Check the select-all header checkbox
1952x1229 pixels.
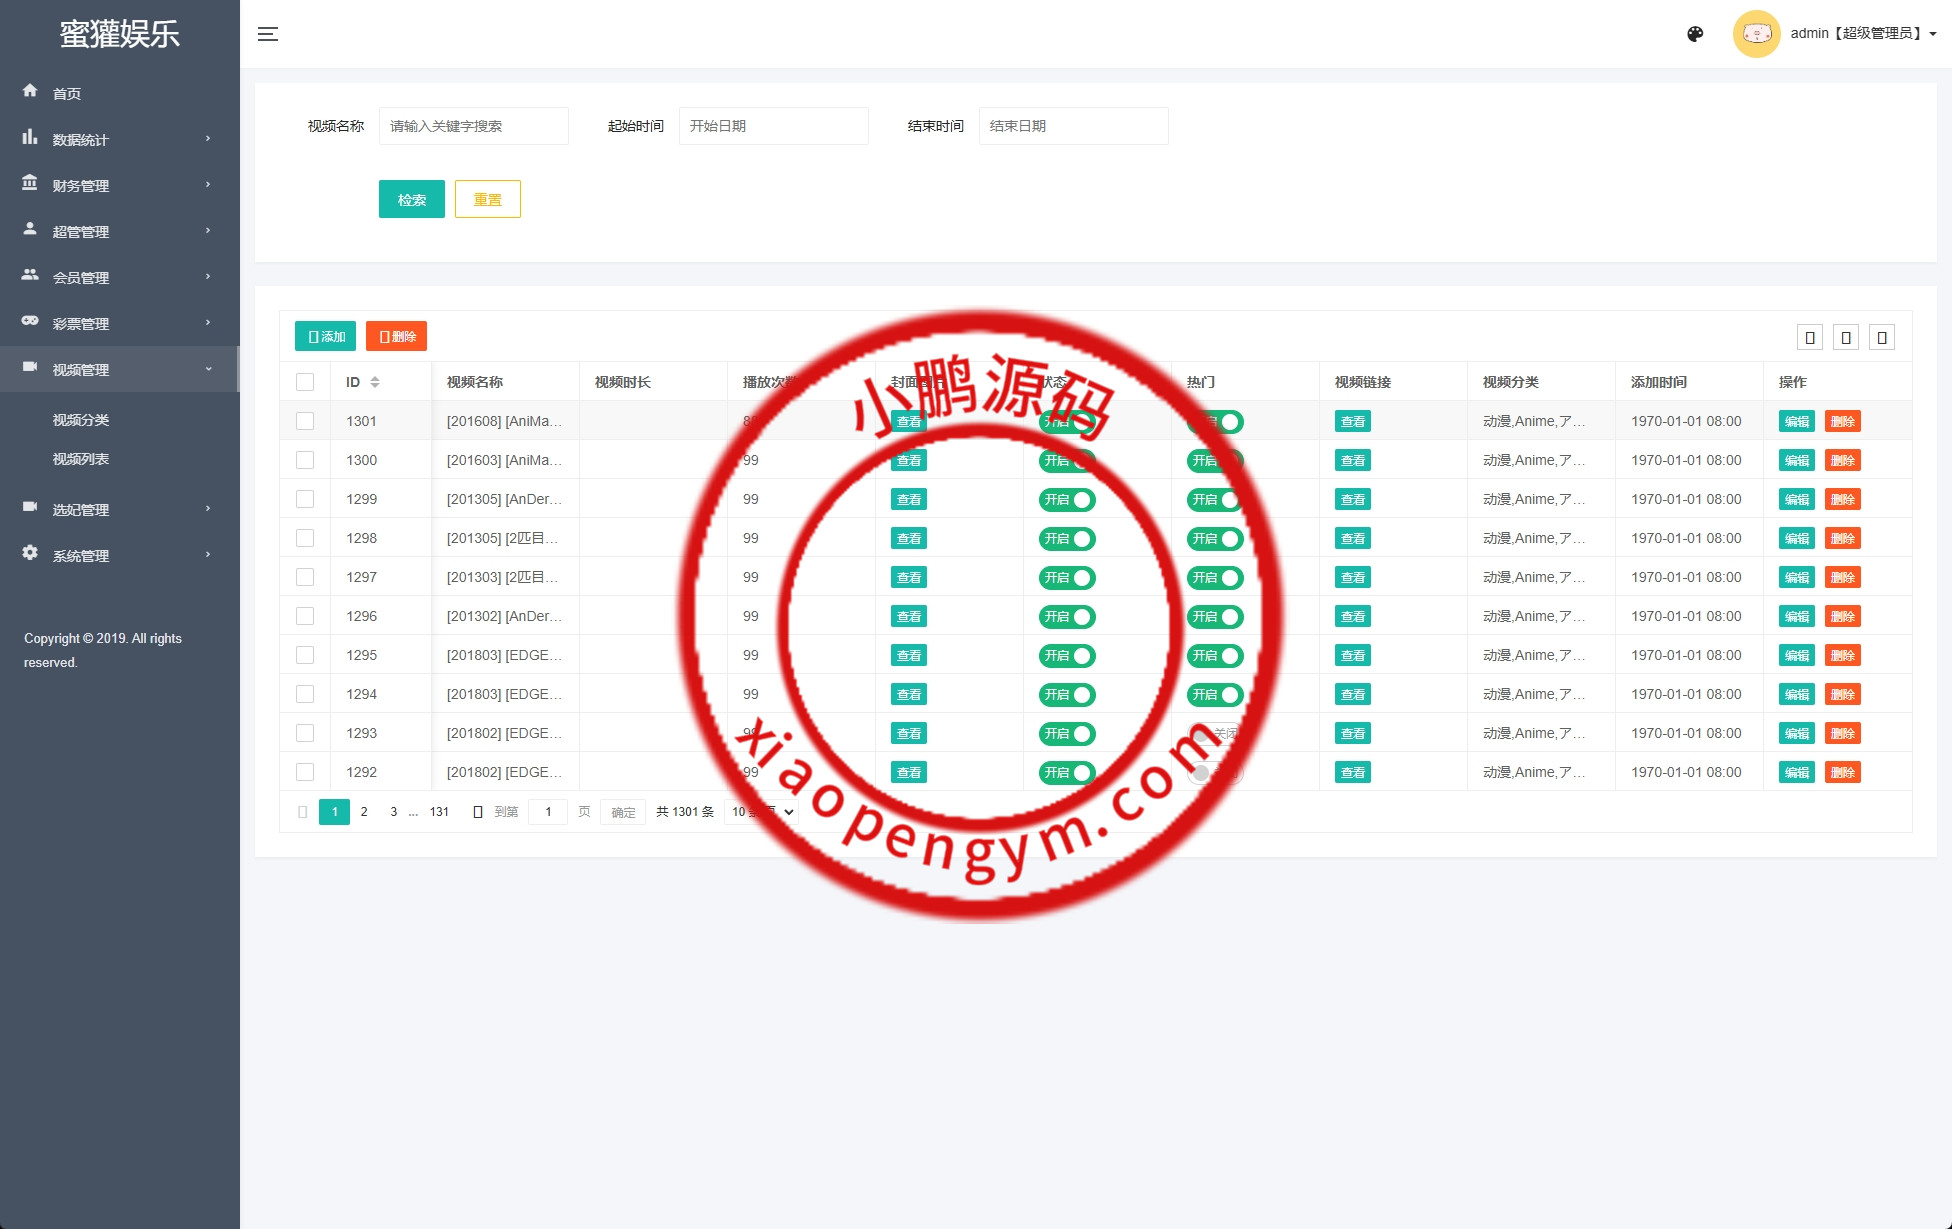pos(305,382)
